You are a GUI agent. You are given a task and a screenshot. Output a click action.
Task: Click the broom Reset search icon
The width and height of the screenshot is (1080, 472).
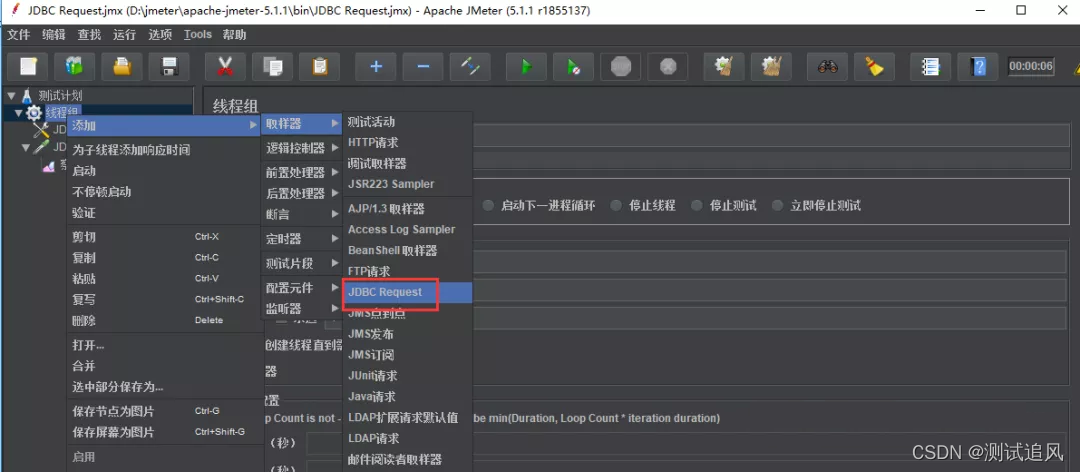click(875, 66)
